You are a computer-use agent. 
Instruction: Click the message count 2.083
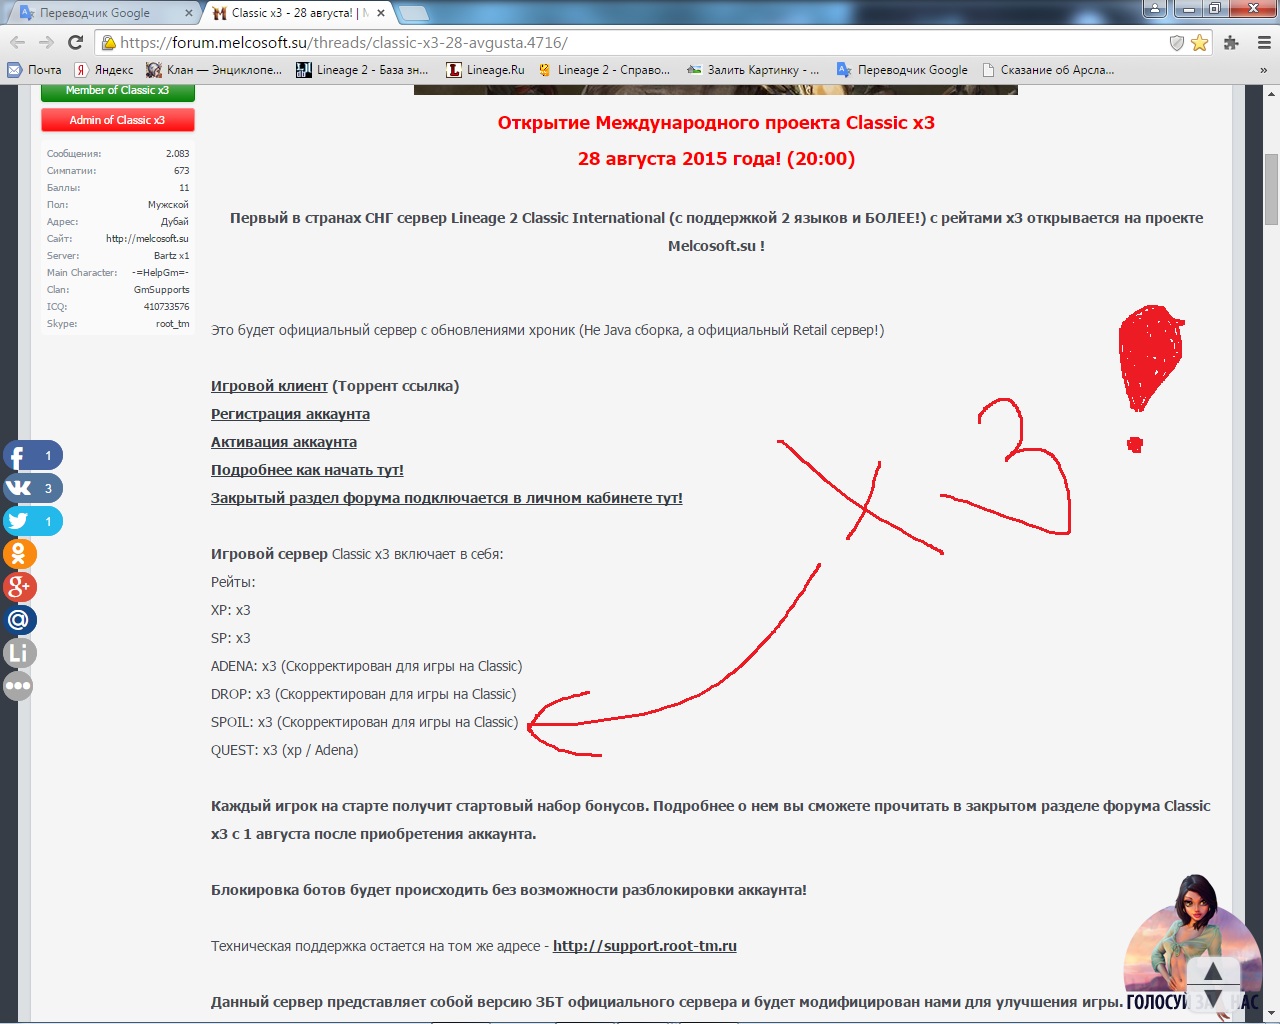coord(177,154)
